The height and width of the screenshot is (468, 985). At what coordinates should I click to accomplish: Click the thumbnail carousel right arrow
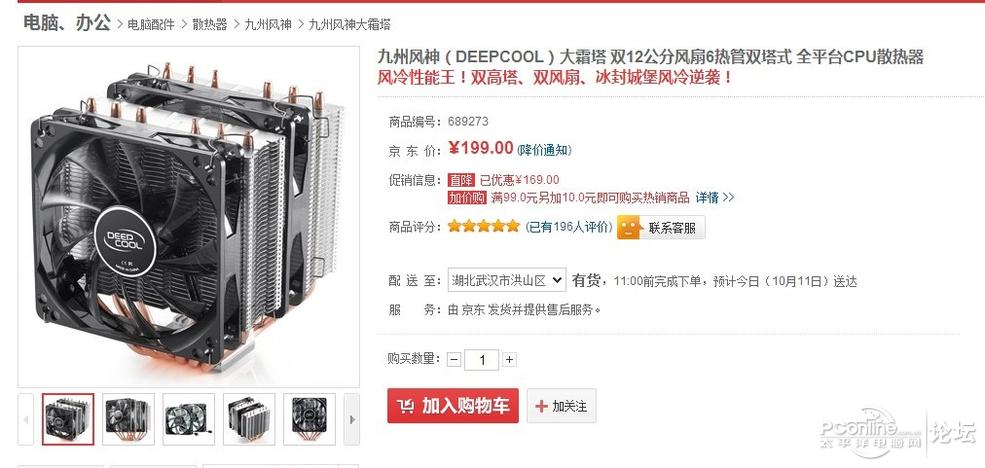(x=352, y=419)
